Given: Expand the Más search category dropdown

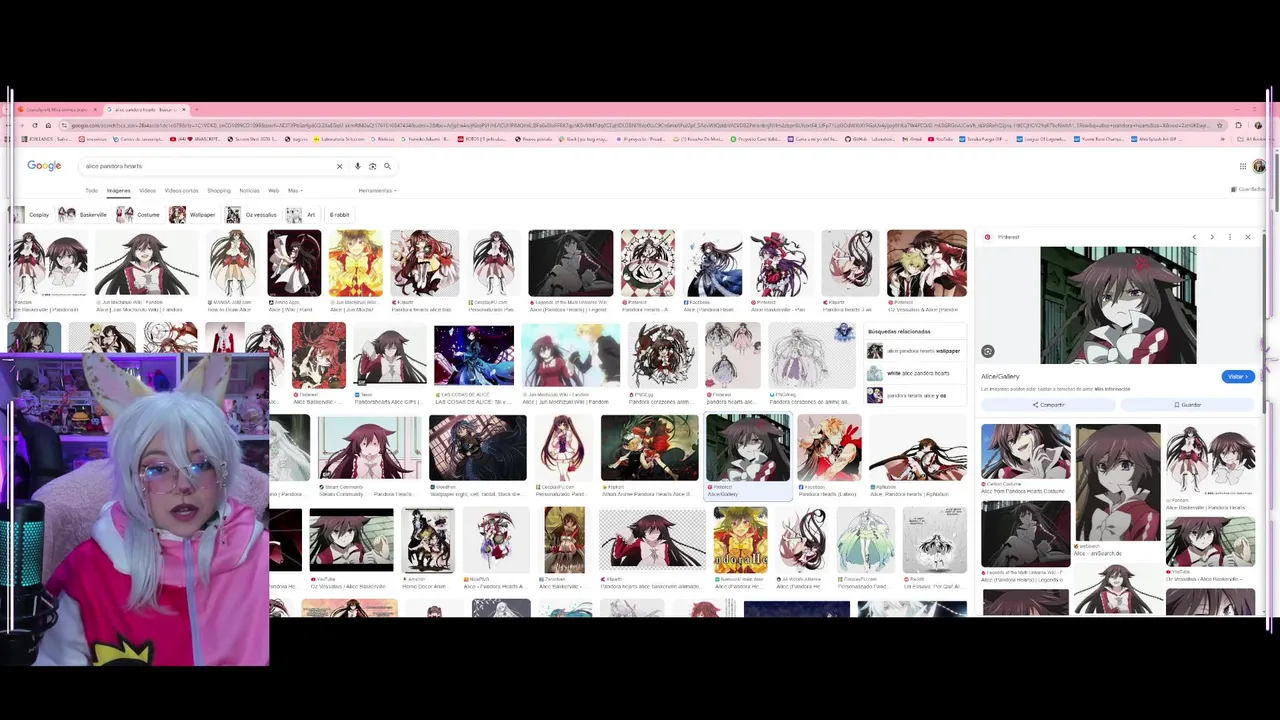Looking at the screenshot, I should [x=294, y=190].
